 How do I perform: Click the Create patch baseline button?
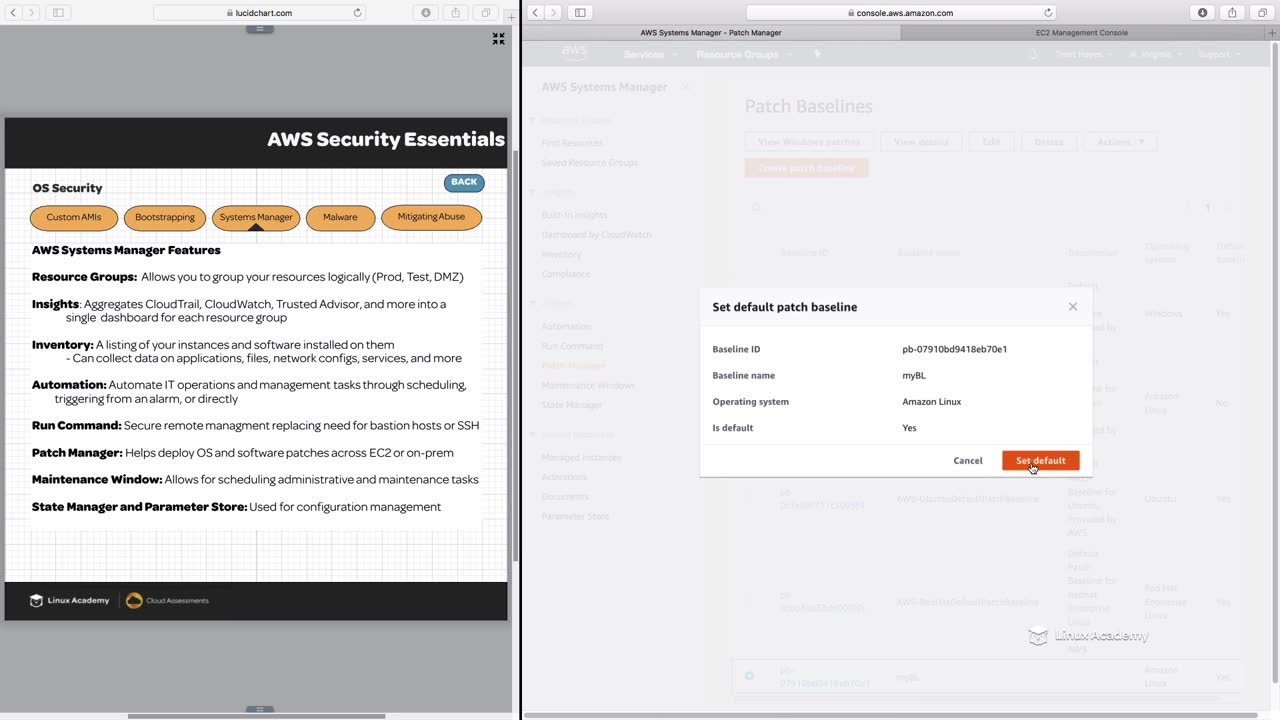click(x=806, y=168)
